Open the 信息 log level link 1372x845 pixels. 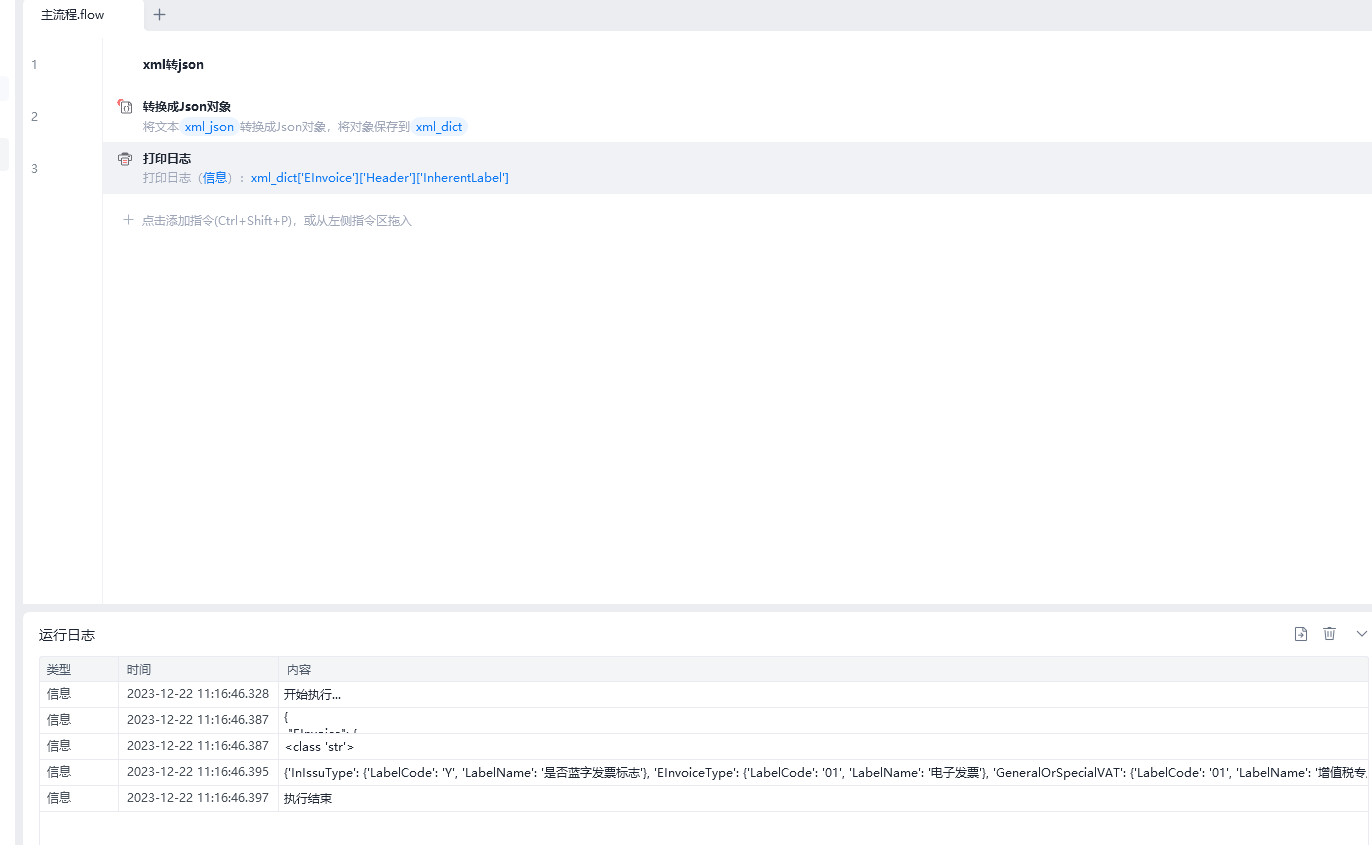tap(215, 178)
